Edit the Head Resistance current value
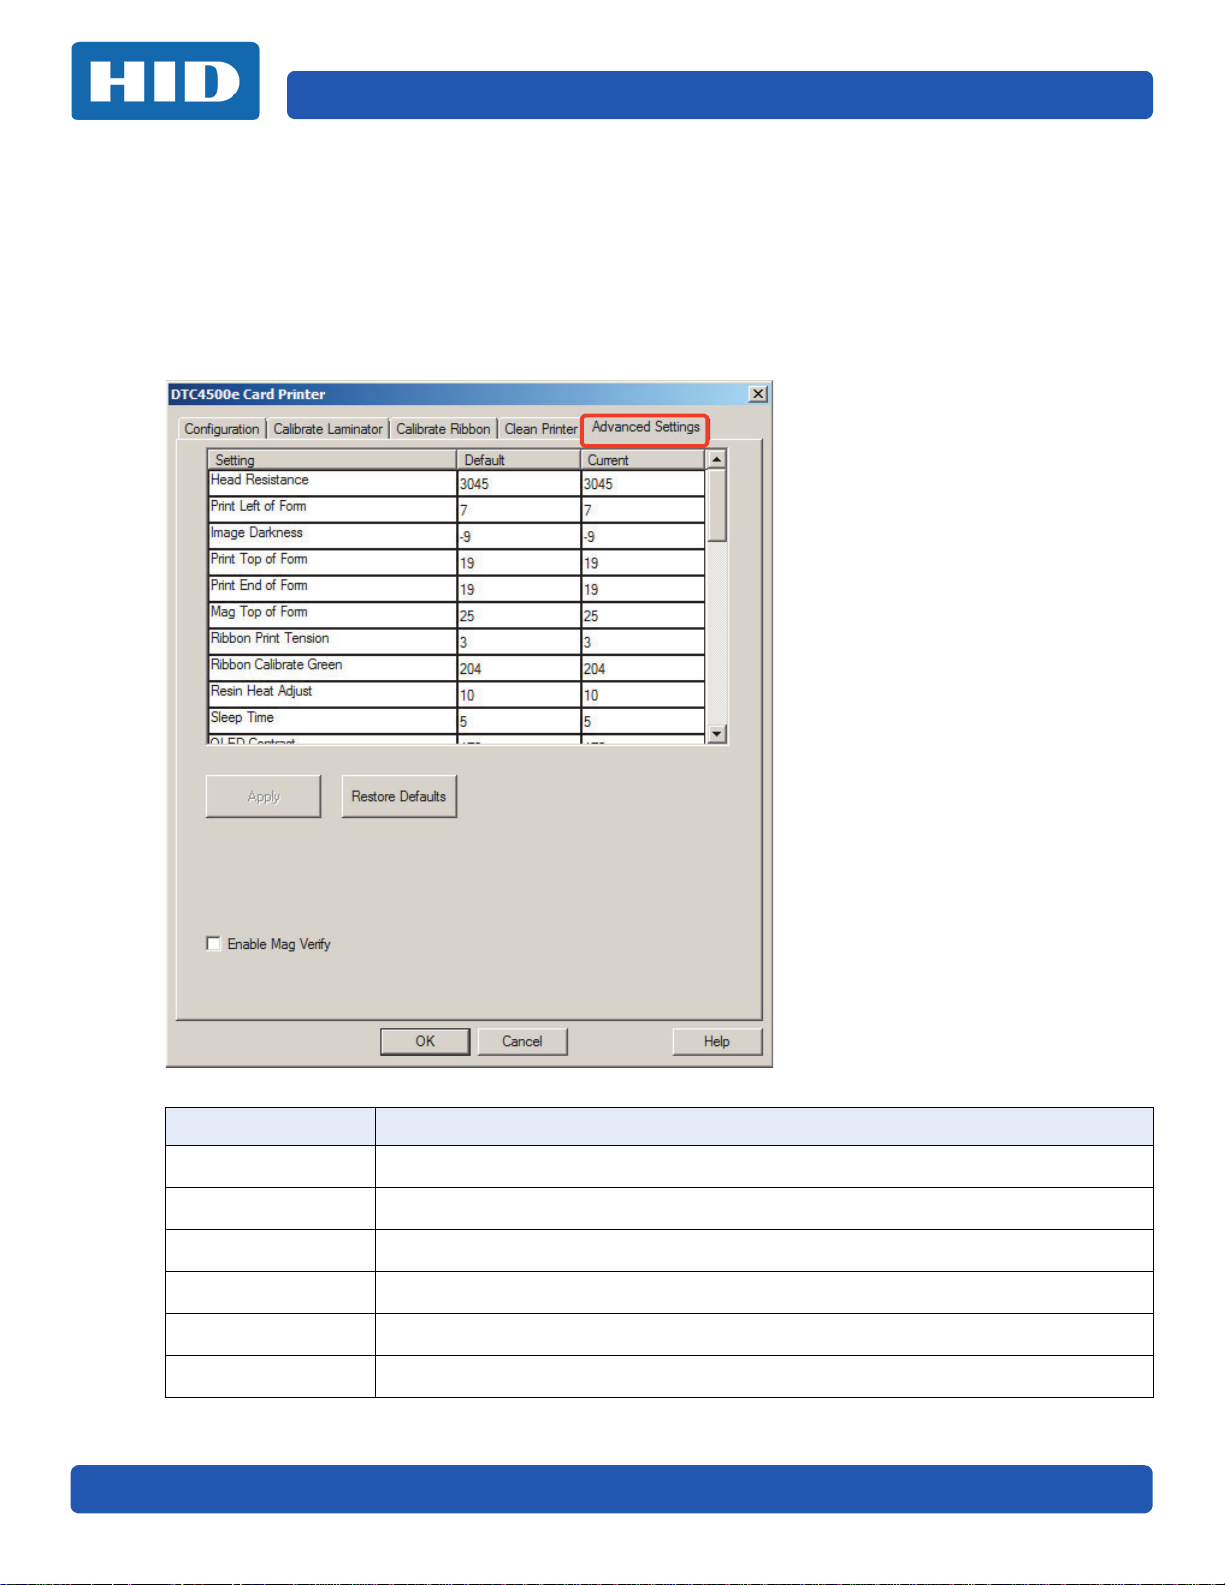This screenshot has width=1225, height=1585. click(x=642, y=484)
